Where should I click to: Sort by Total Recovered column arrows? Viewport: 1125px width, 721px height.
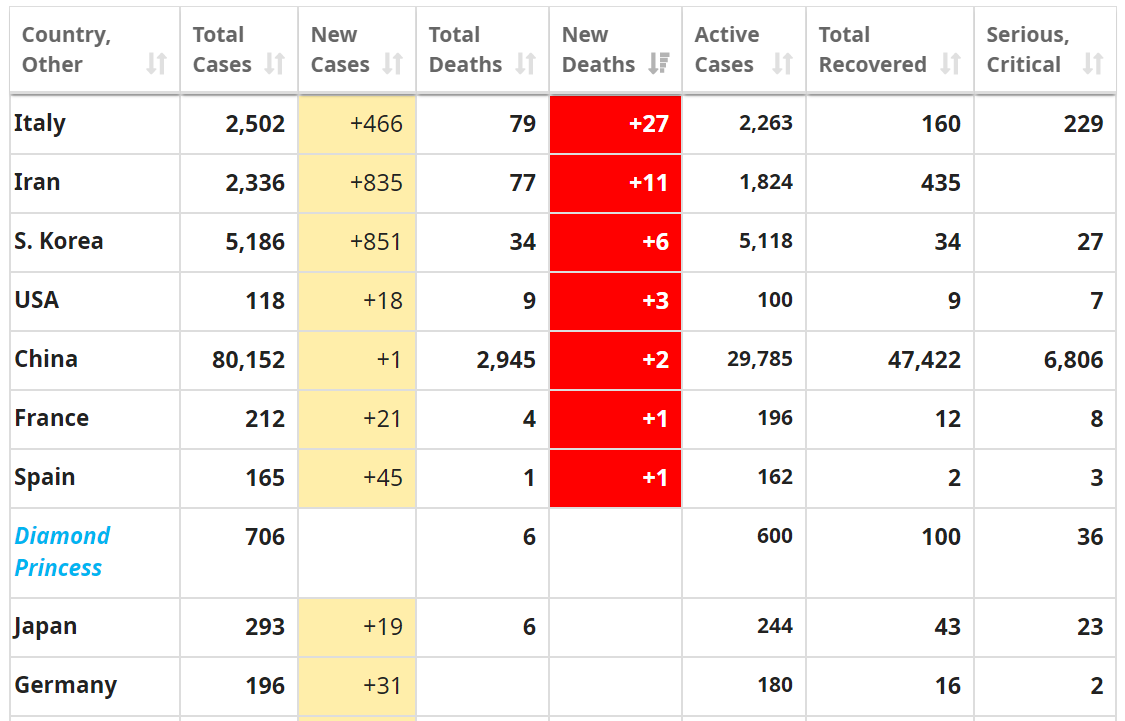tap(950, 64)
